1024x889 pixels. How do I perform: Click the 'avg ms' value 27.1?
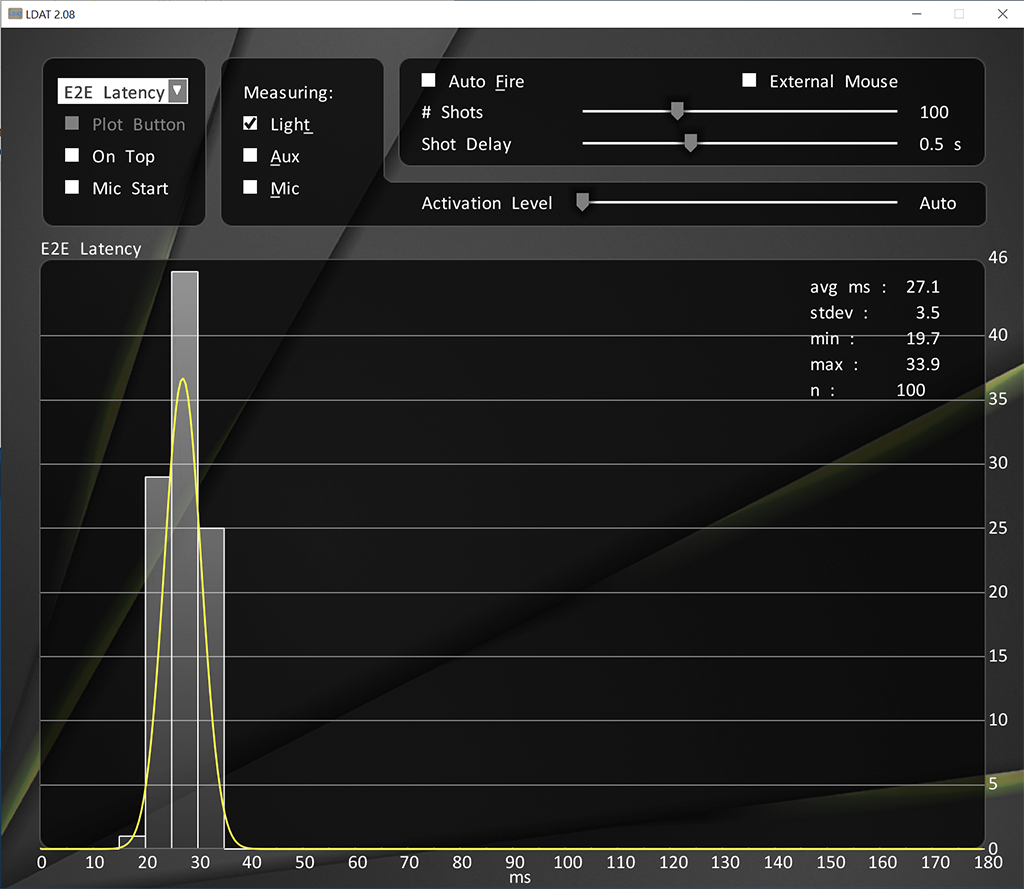pyautogui.click(x=923, y=287)
